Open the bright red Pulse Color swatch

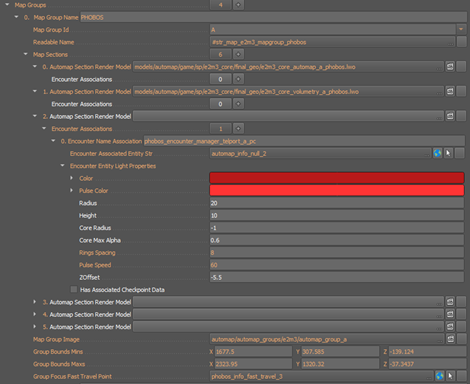pyautogui.click(x=337, y=190)
